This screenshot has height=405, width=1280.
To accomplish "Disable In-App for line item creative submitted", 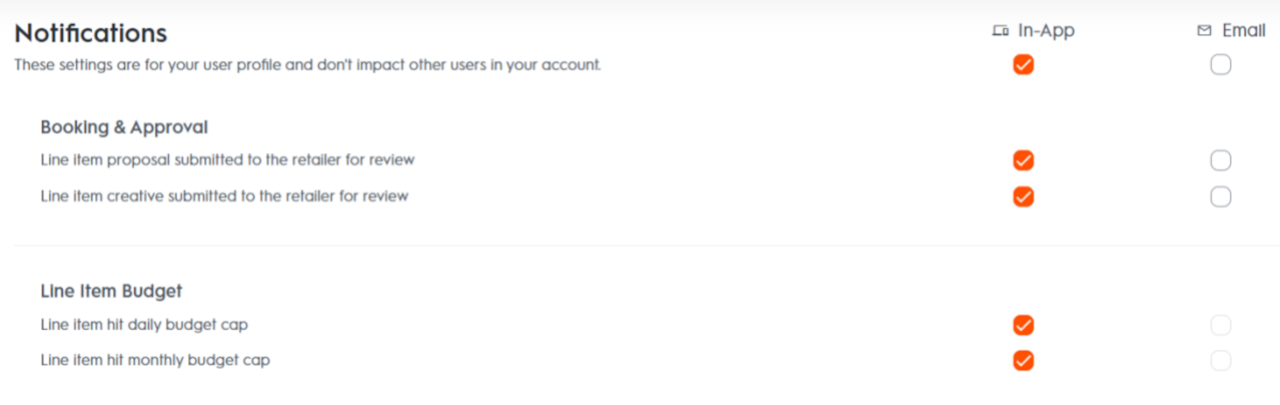I will click(x=1023, y=196).
